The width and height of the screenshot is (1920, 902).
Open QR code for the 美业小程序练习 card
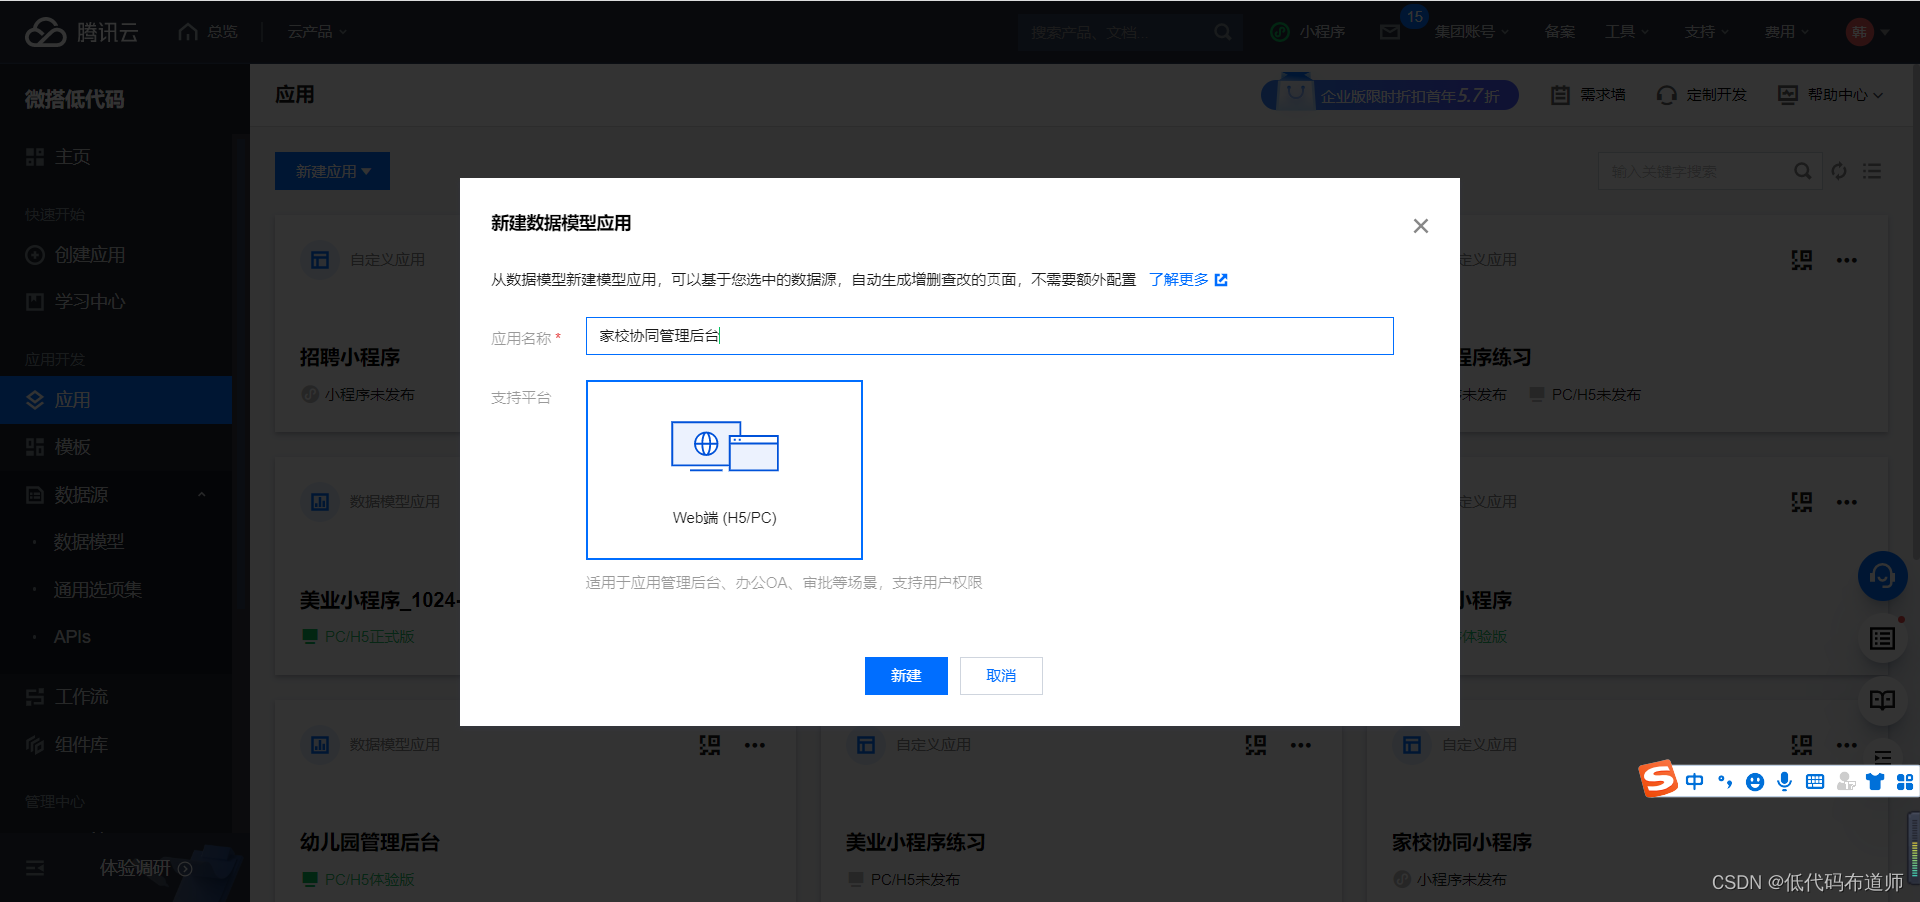click(1256, 745)
